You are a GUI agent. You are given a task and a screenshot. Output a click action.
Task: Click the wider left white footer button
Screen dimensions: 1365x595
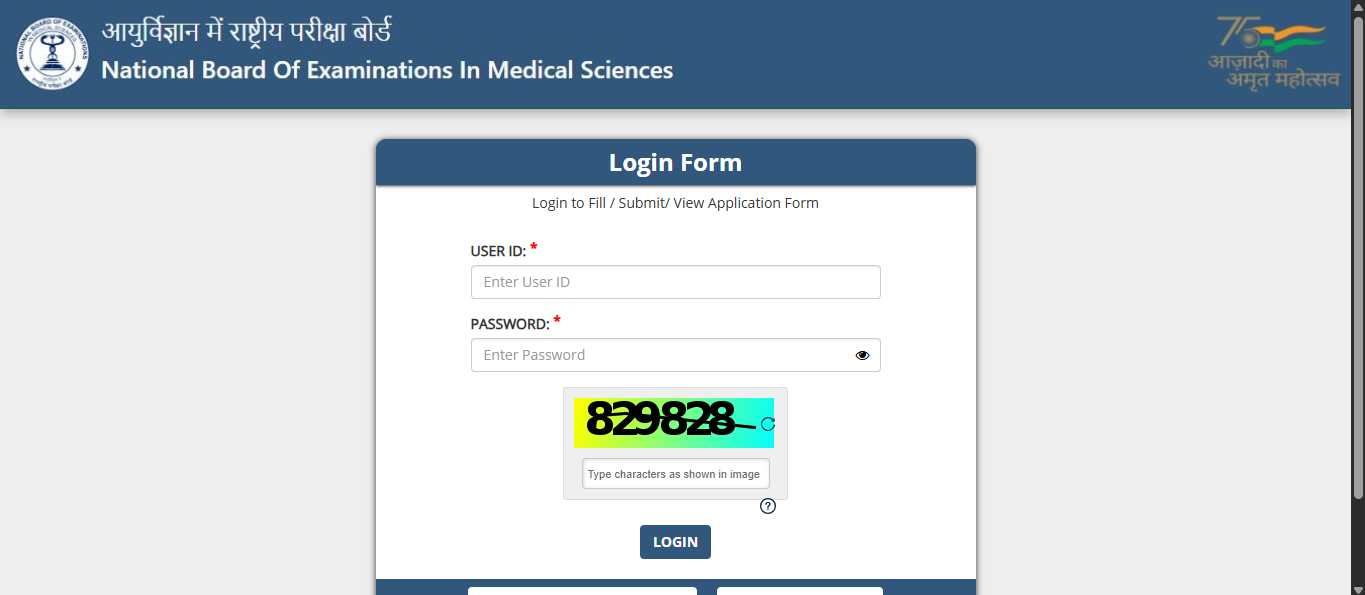pos(582,591)
